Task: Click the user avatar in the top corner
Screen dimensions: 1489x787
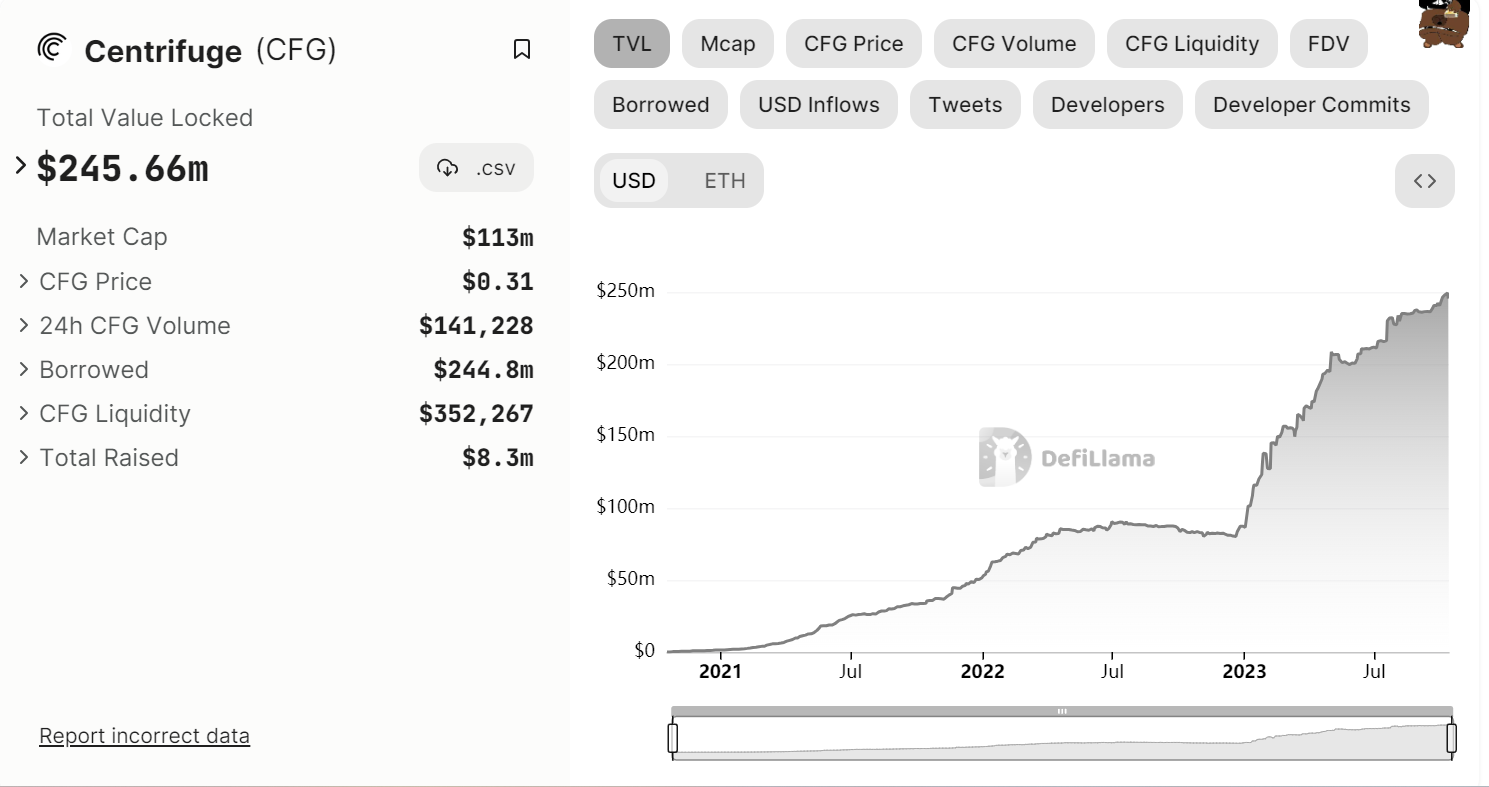Action: coord(1441,26)
